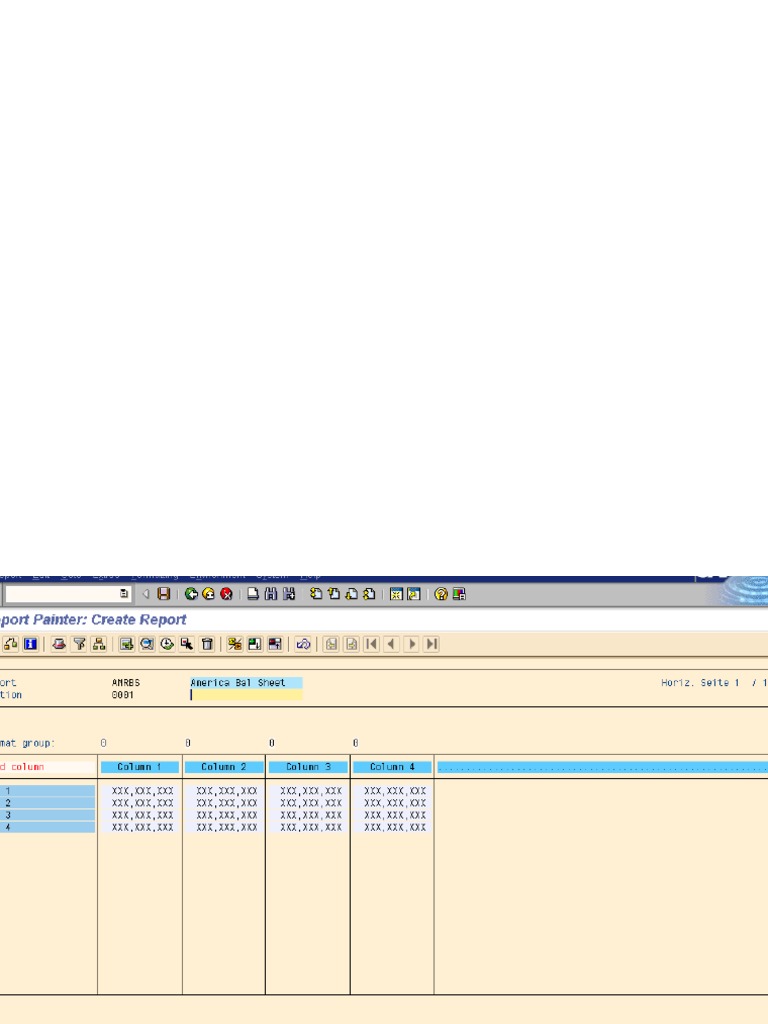768x1024 pixels.
Task: Open Help with the question mark icon
Action: pyautogui.click(x=441, y=594)
